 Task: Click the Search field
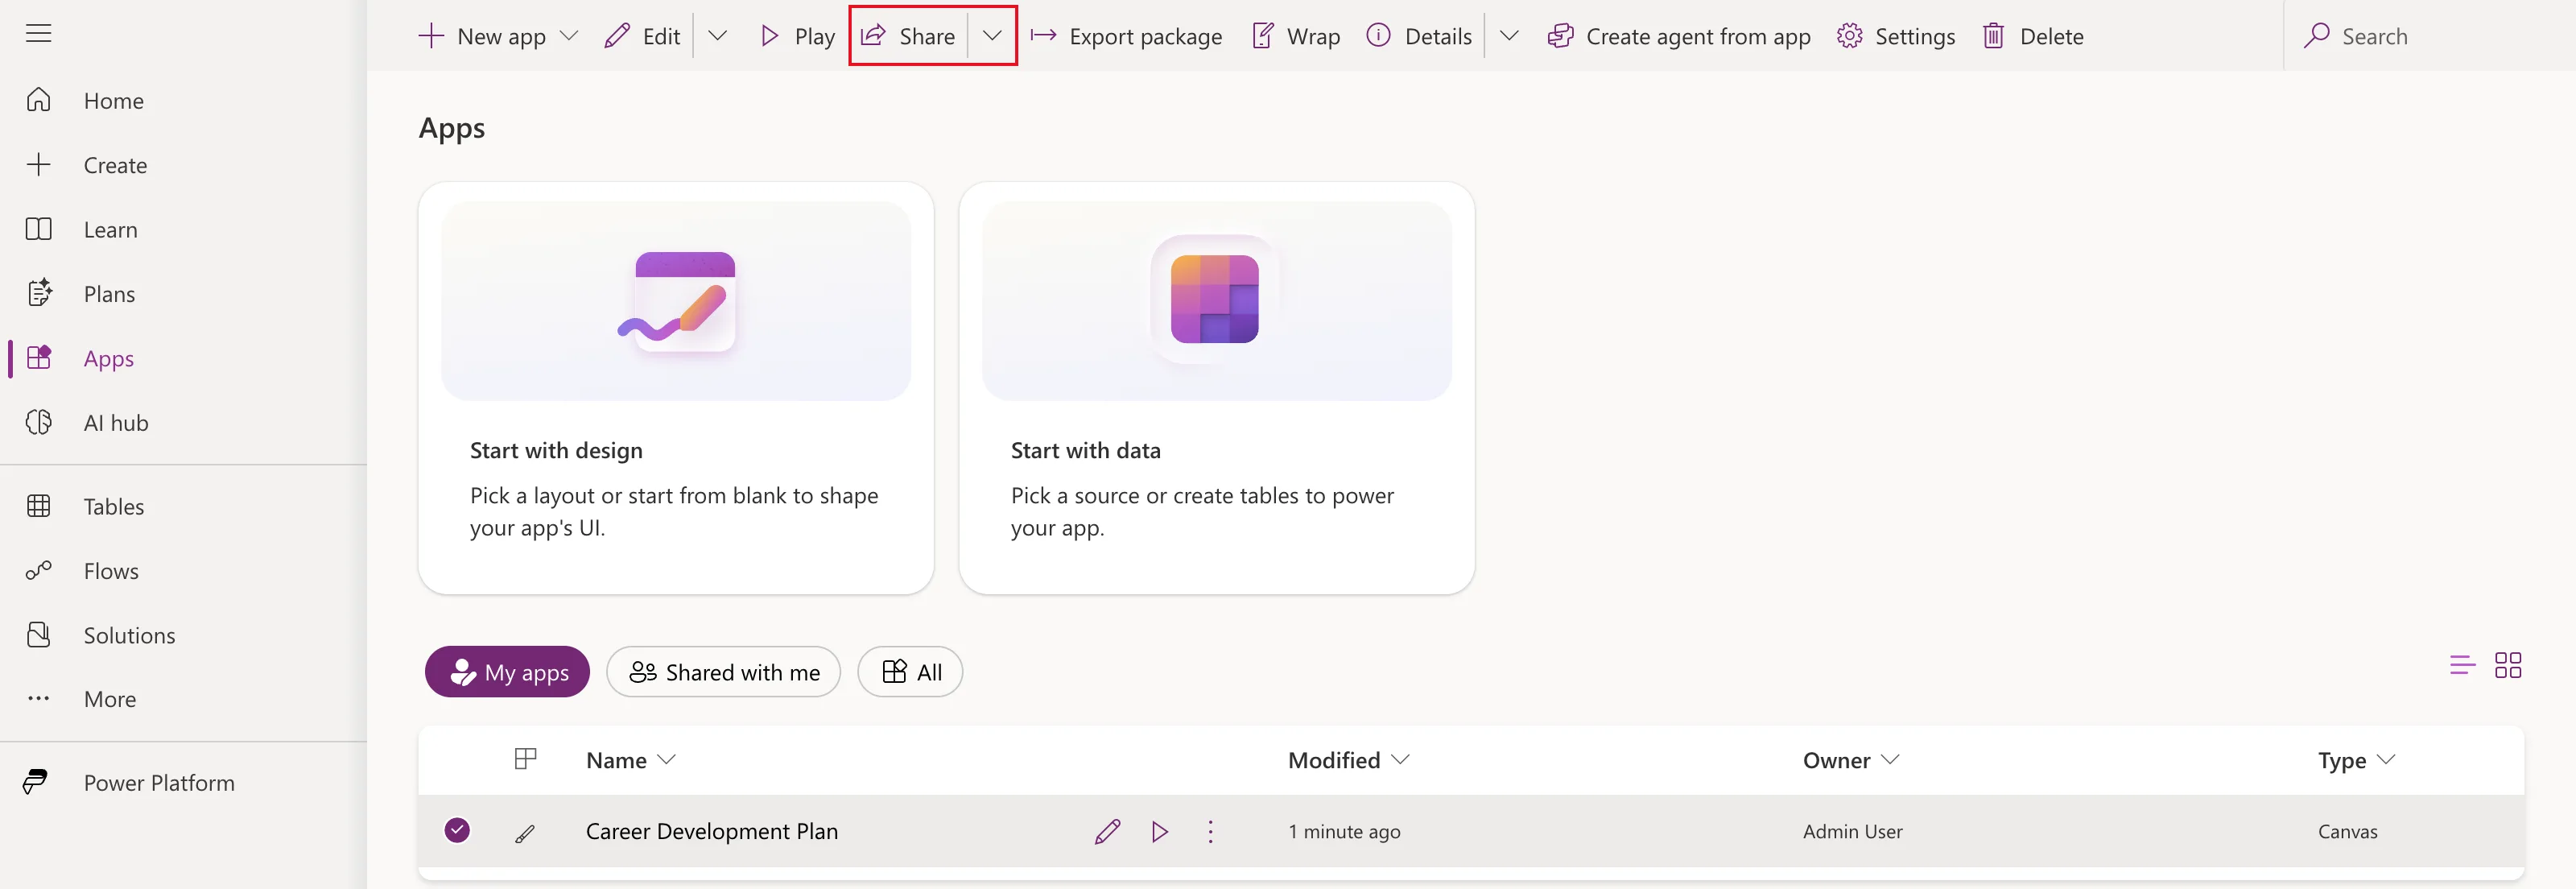click(2430, 36)
